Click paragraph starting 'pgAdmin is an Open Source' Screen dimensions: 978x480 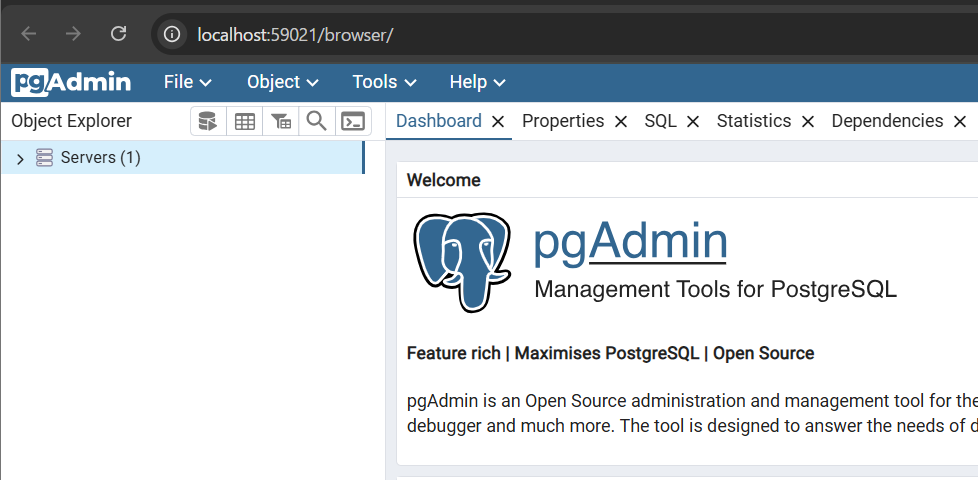pyautogui.click(x=691, y=413)
